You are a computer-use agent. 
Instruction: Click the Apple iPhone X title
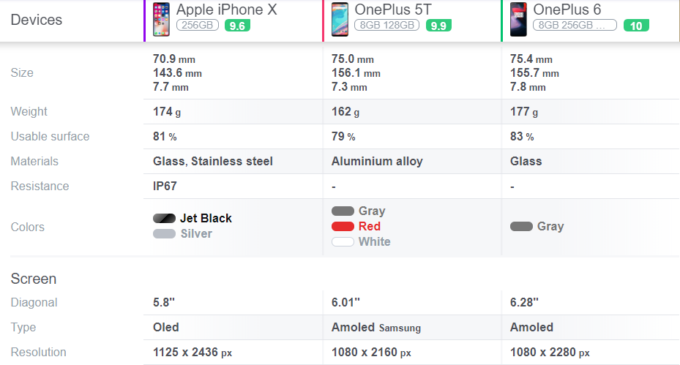click(x=226, y=10)
